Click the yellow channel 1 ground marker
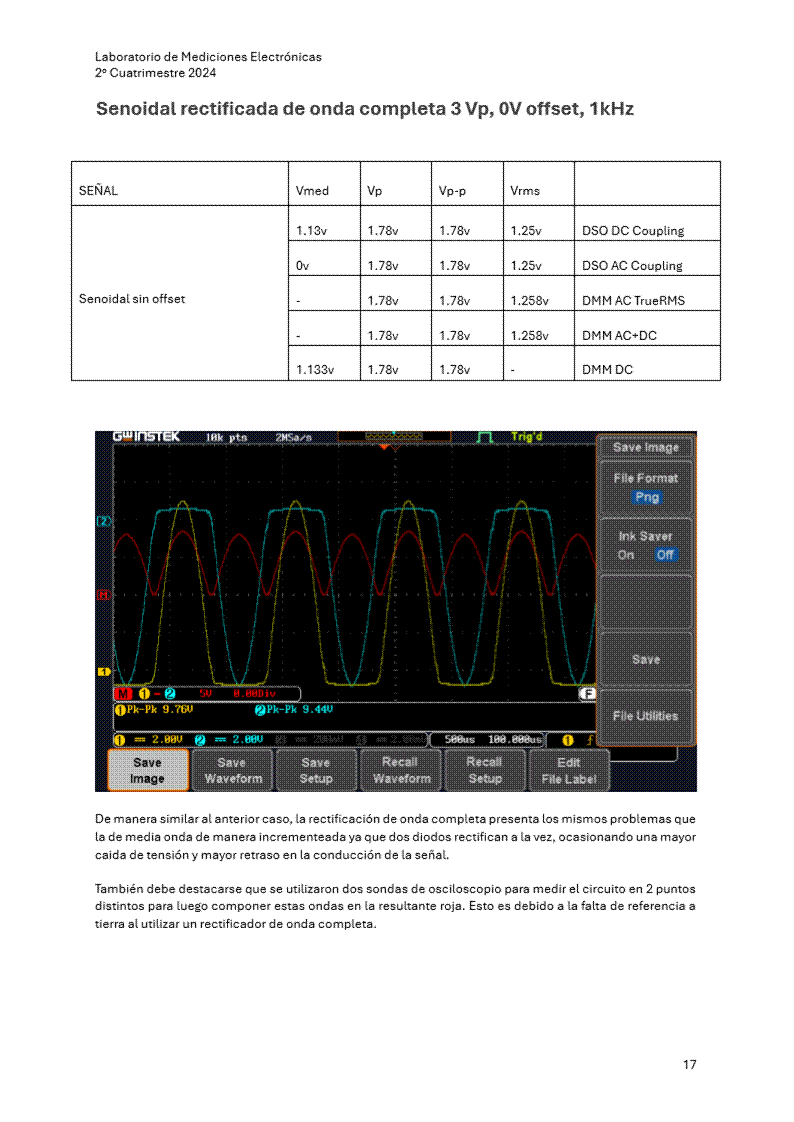The image size is (794, 1122). [x=102, y=670]
